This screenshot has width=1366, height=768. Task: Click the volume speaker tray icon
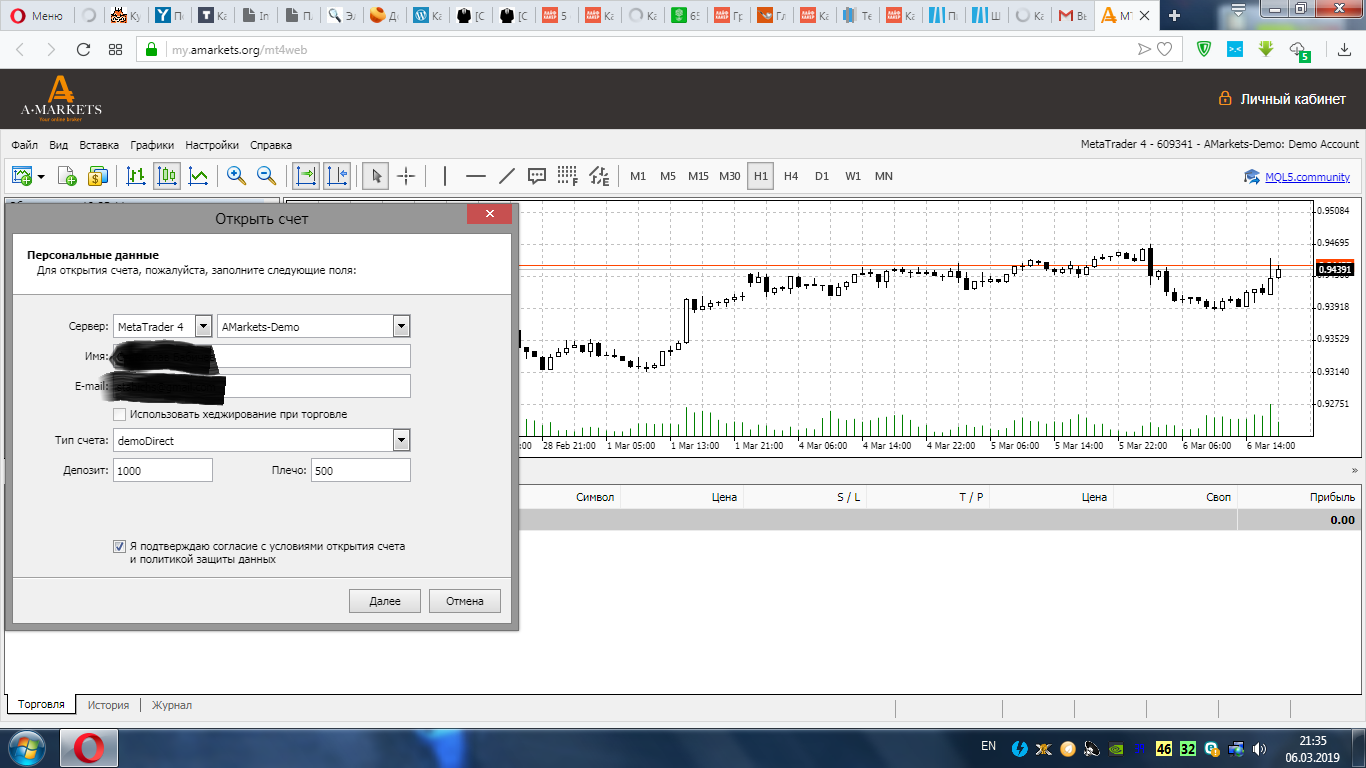(1257, 748)
